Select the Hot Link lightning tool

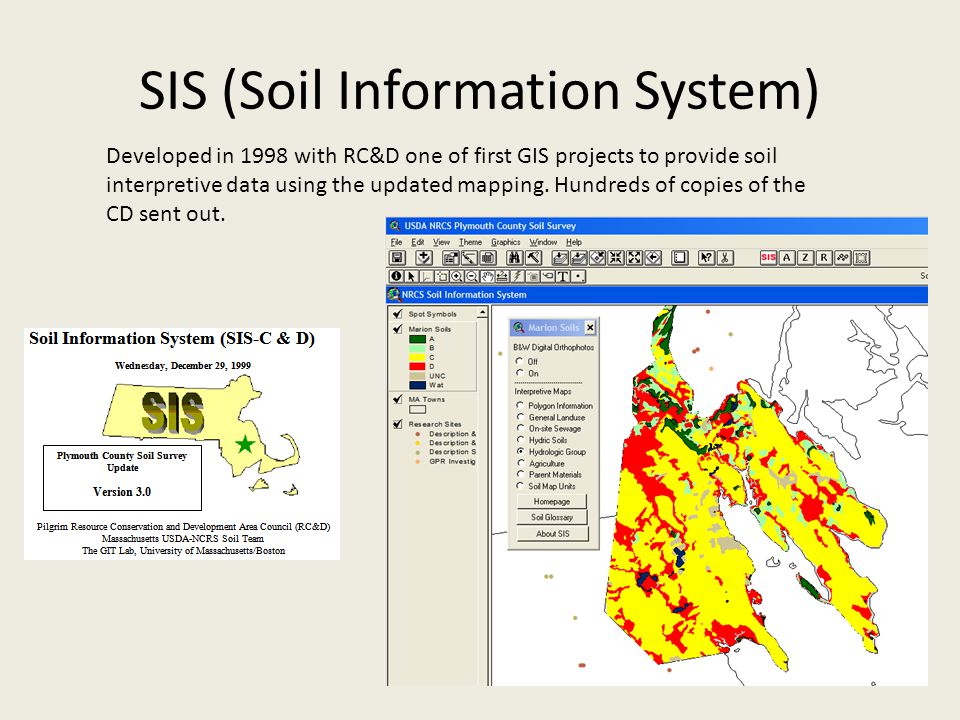click(517, 277)
